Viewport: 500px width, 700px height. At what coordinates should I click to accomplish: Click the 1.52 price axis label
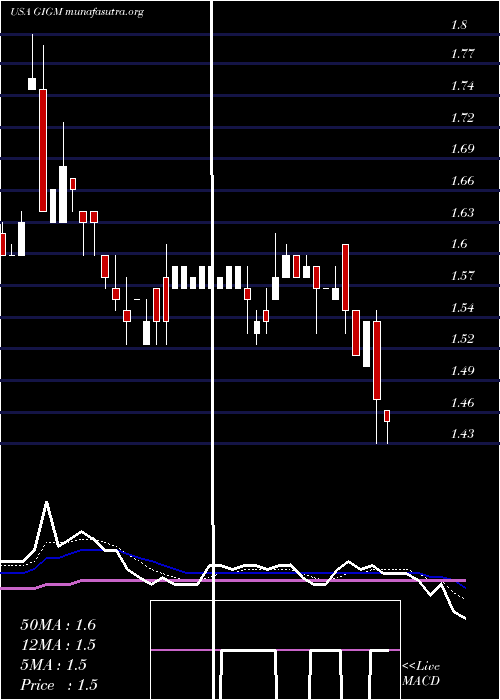[462, 338]
